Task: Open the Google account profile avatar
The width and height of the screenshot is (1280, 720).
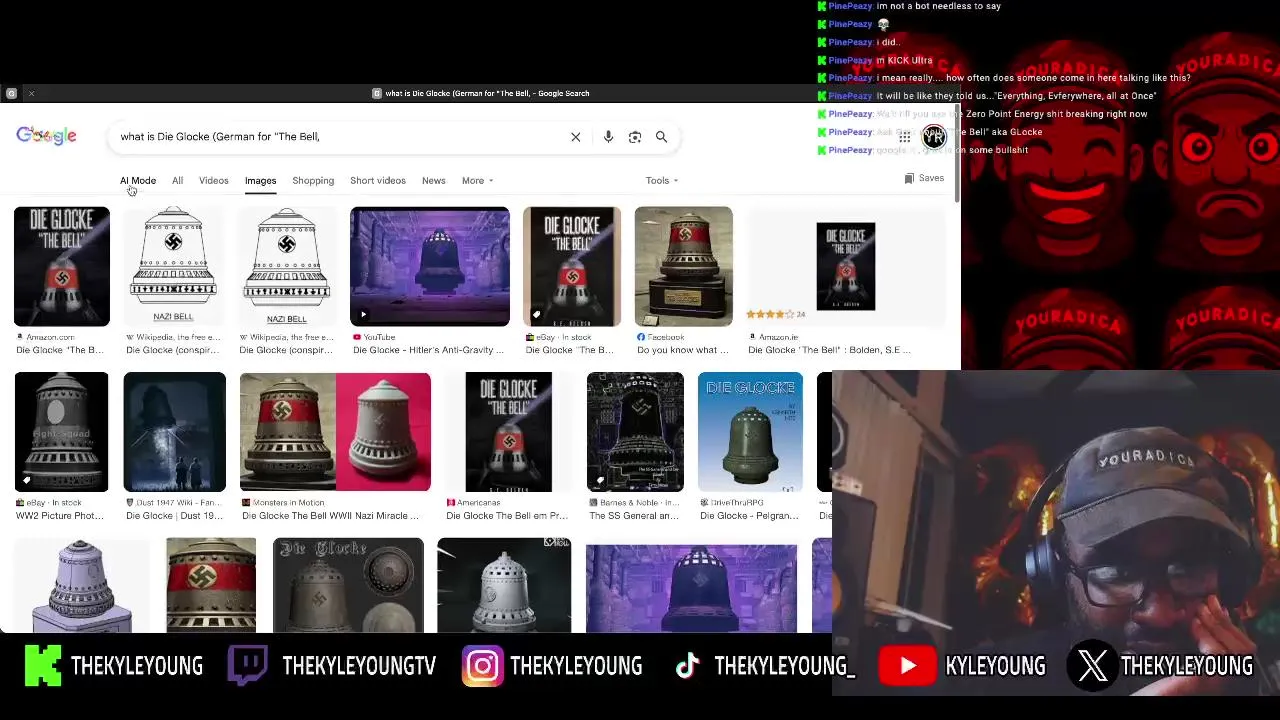Action: [x=934, y=137]
